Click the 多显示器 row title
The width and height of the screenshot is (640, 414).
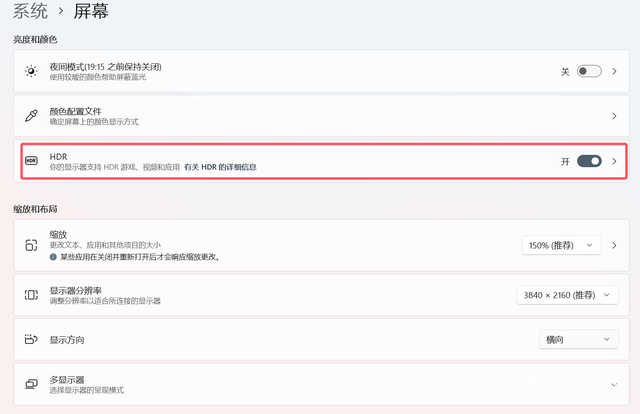[x=67, y=379]
